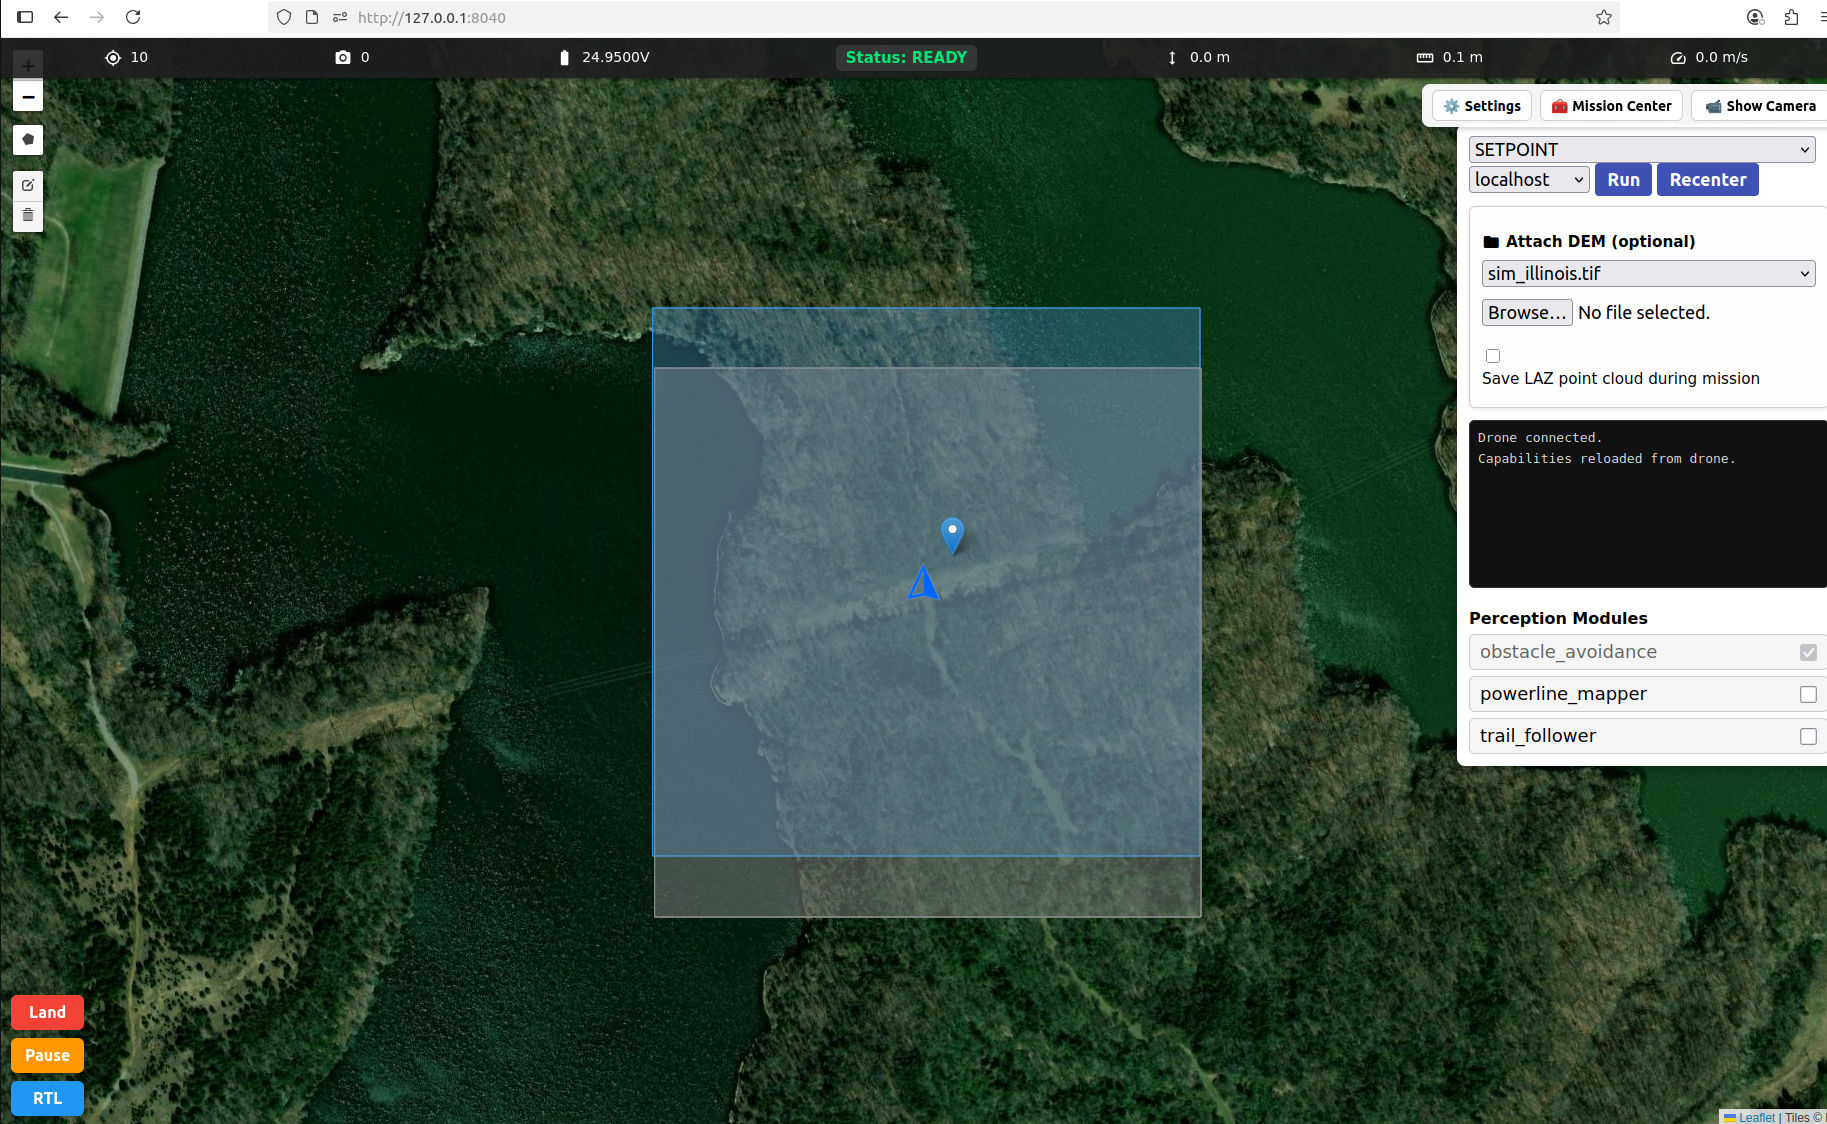Expand the sim_illinois.tif DEM dropdown
This screenshot has height=1124, width=1827.
(x=1648, y=274)
